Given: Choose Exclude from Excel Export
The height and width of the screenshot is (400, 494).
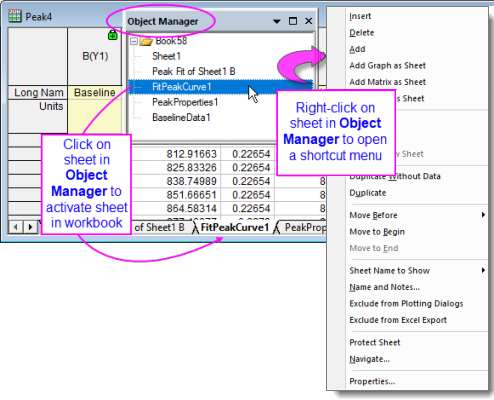Looking at the screenshot, I should tap(398, 320).
